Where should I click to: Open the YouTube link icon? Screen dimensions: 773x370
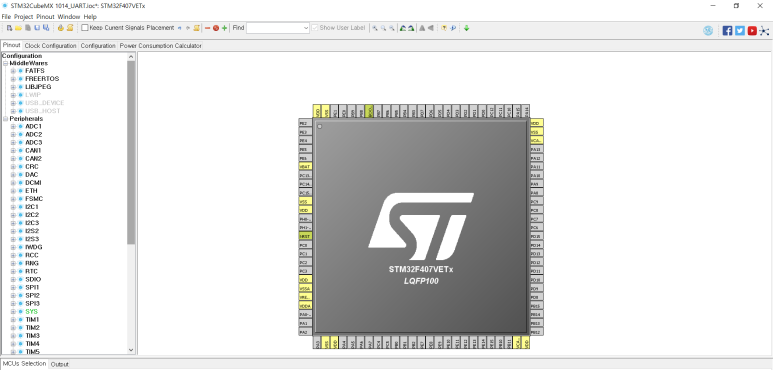pyautogui.click(x=752, y=31)
